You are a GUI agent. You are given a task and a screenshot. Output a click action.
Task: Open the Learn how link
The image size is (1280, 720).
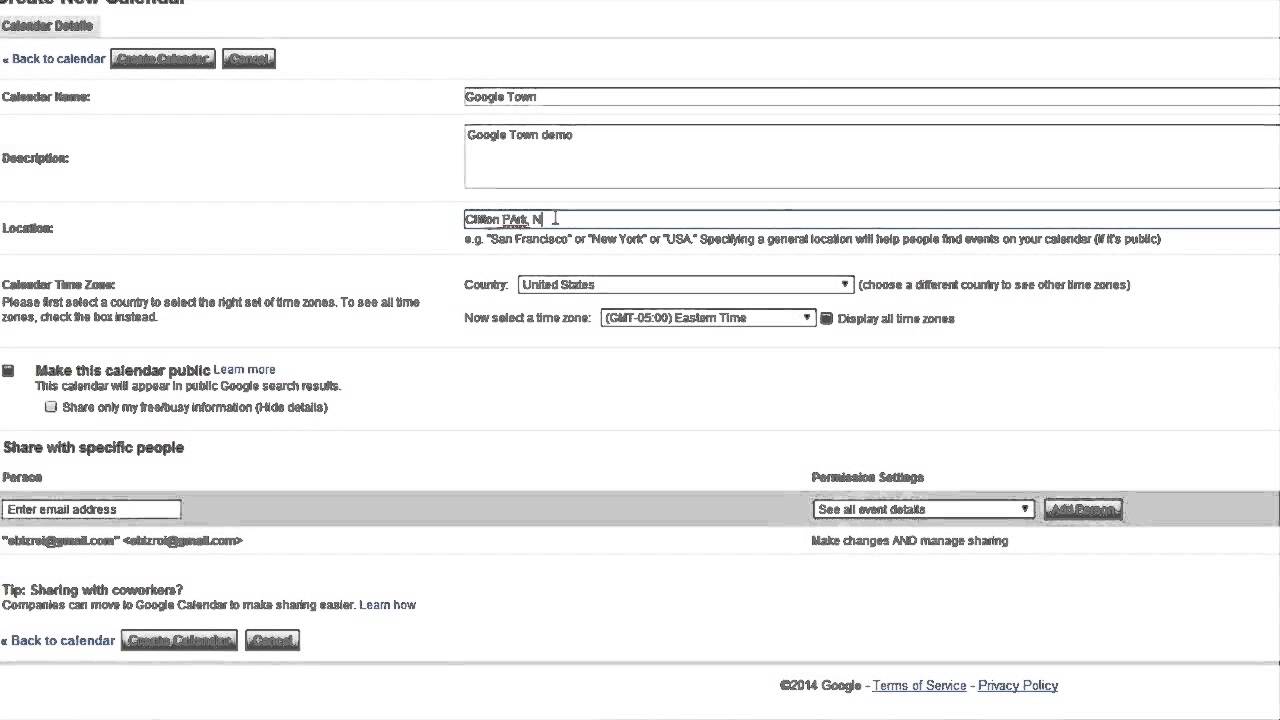(388, 605)
